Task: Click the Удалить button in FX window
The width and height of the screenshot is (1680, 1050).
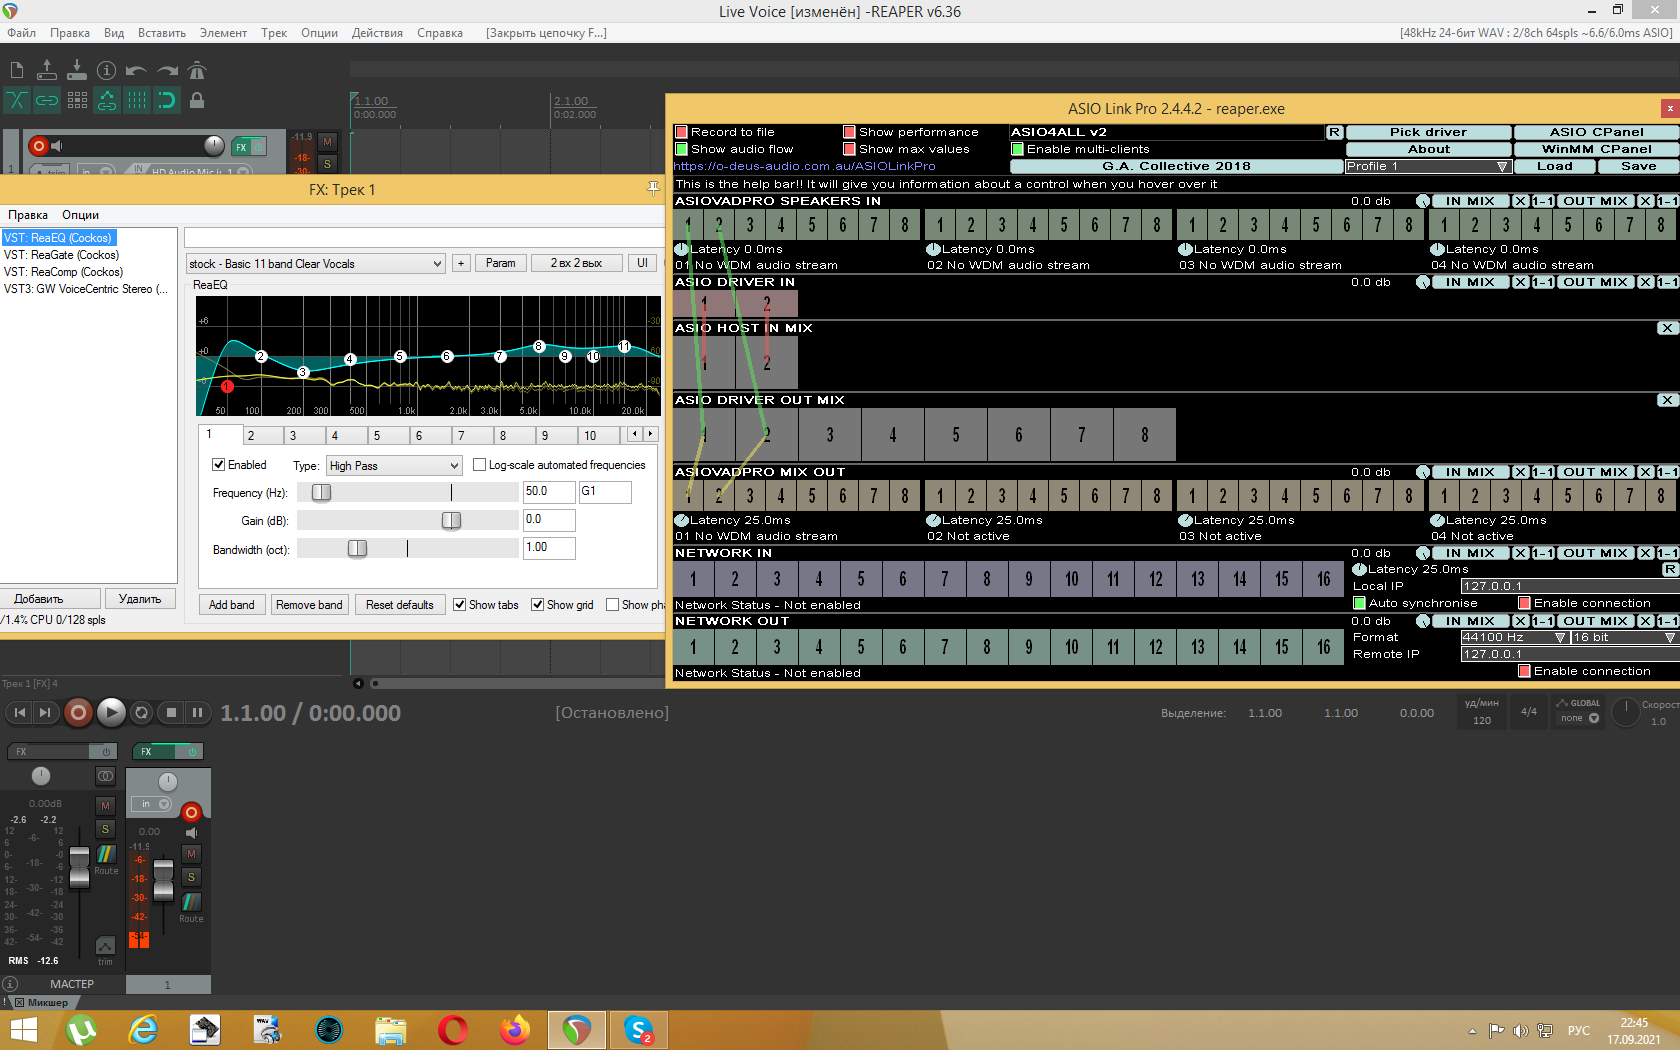Action: click(140, 599)
